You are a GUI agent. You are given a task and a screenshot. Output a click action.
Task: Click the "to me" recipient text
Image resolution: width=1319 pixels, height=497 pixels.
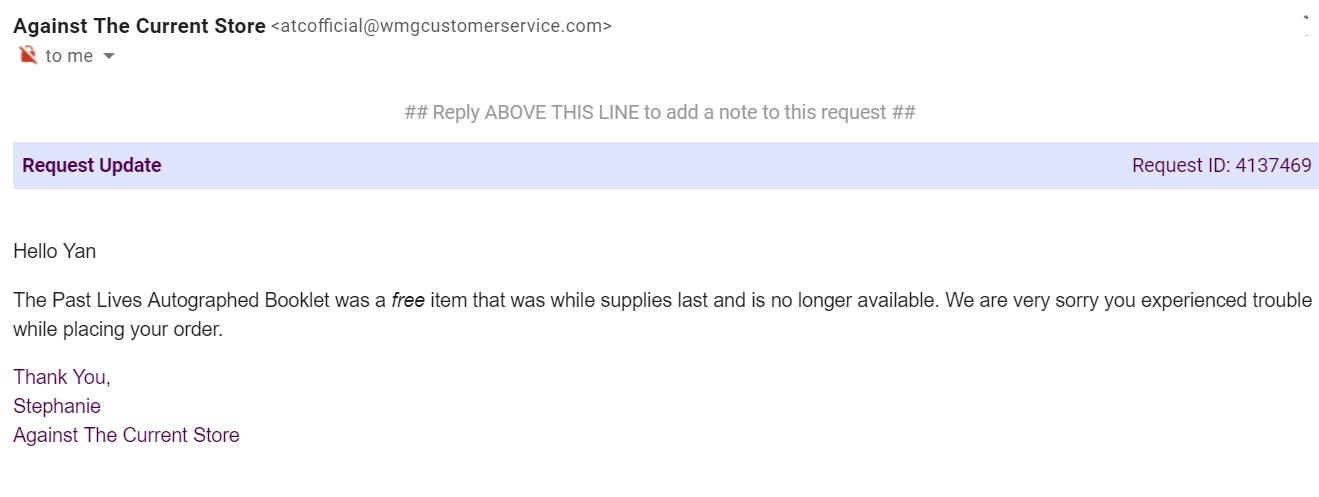pyautogui.click(x=69, y=56)
